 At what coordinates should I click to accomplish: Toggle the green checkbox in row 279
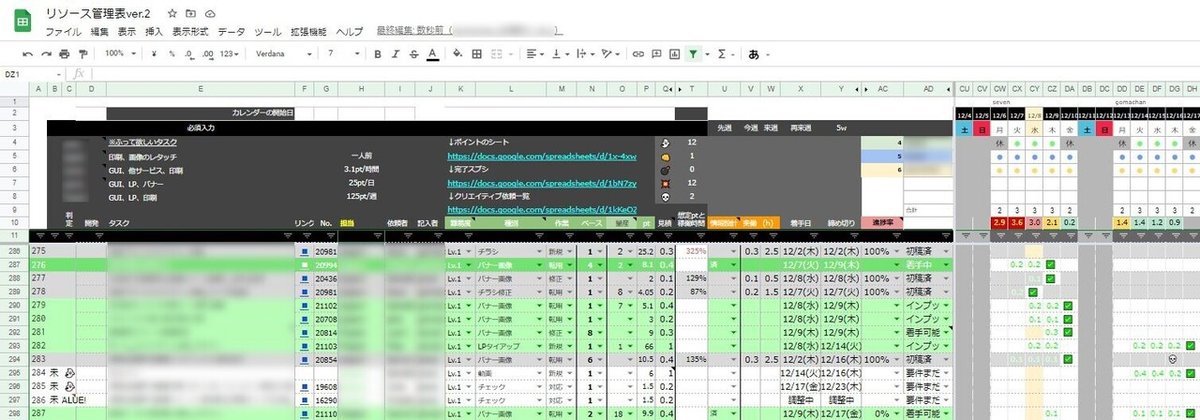tap(1067, 304)
